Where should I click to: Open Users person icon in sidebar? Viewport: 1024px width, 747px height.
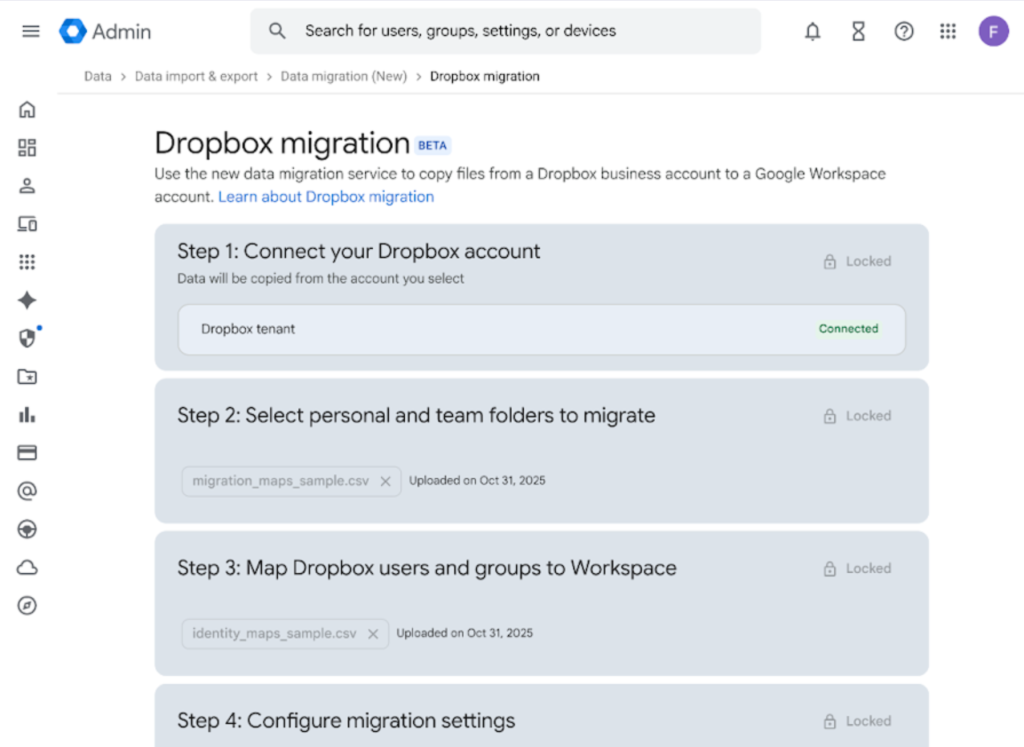27,186
